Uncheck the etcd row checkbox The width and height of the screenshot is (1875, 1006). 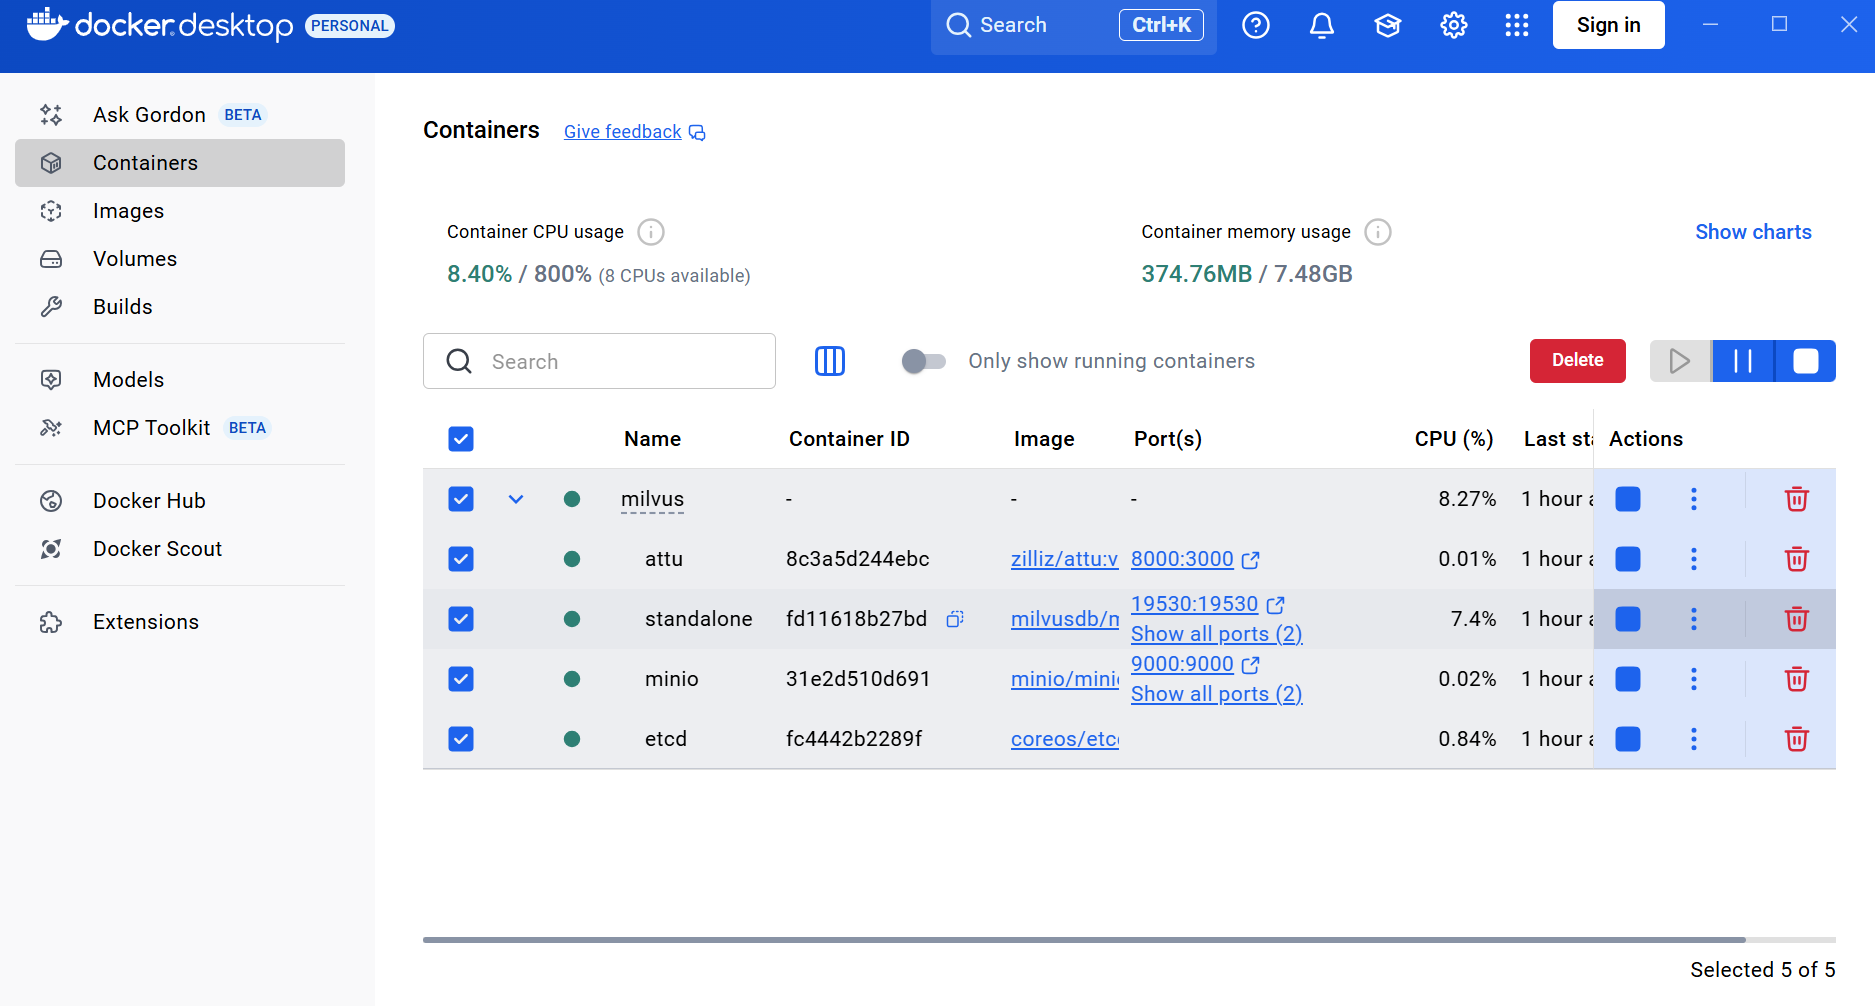pos(461,739)
